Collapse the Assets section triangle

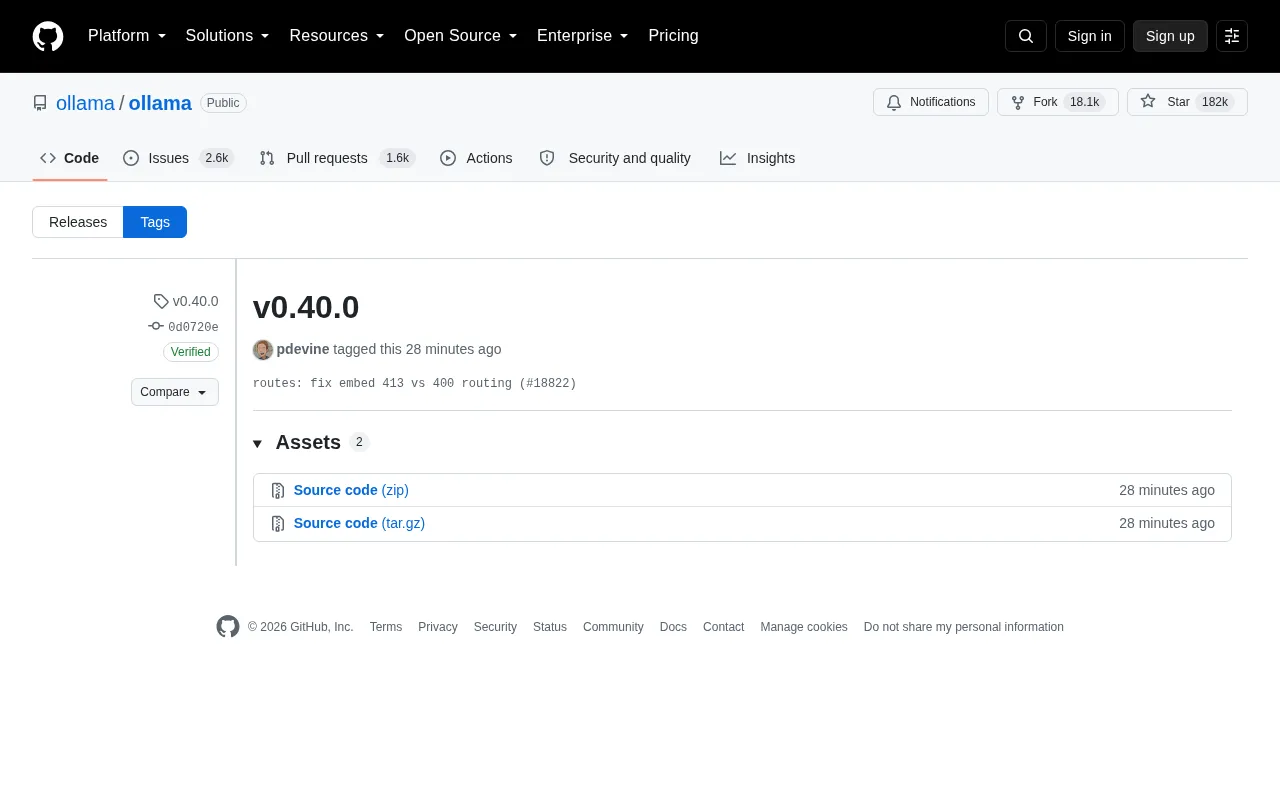pos(258,443)
